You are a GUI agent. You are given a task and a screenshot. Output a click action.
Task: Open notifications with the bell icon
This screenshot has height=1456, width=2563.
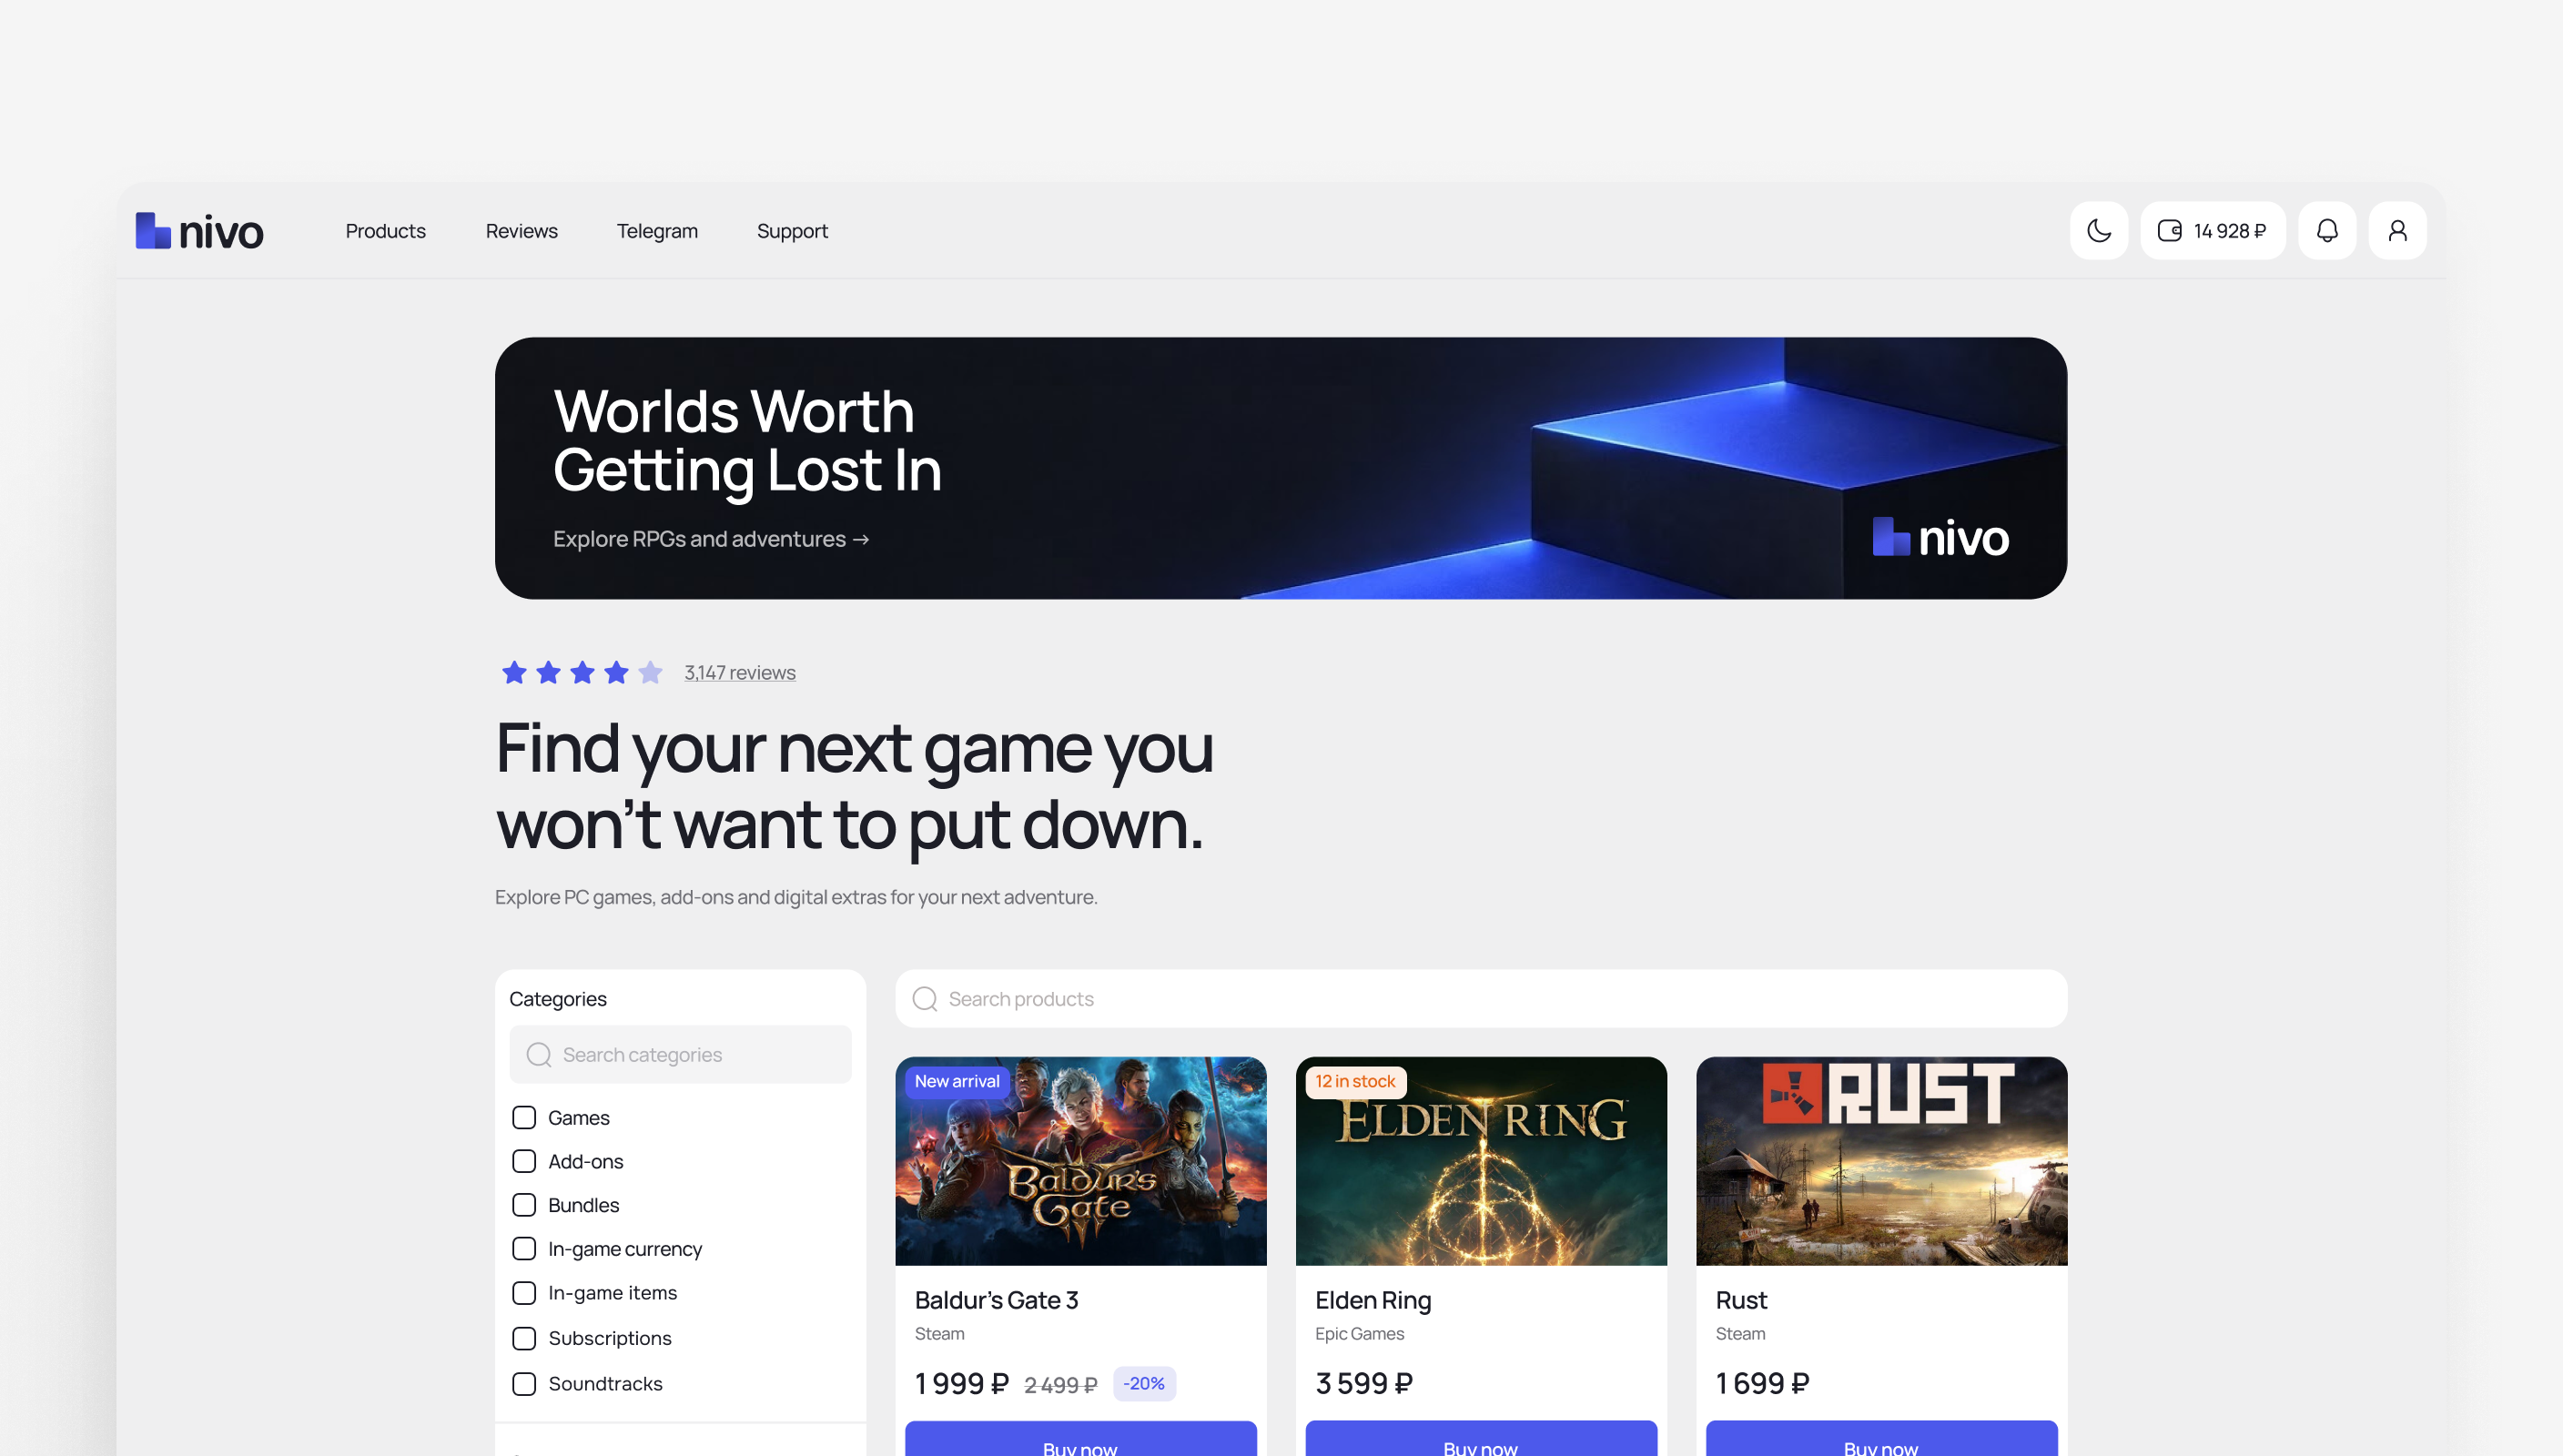2327,231
